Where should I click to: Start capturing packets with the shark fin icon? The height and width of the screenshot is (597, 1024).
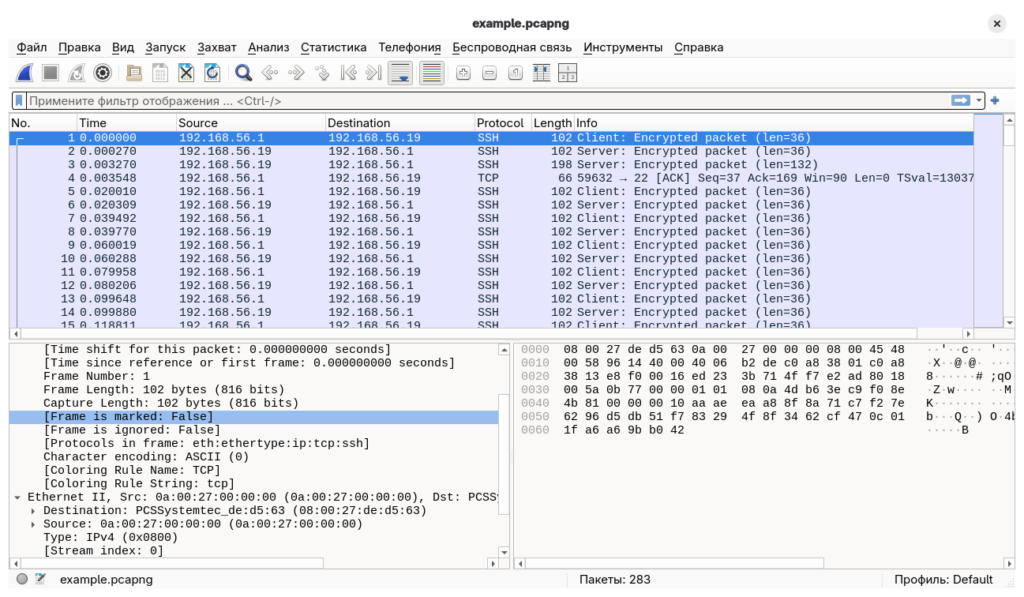pyautogui.click(x=25, y=73)
